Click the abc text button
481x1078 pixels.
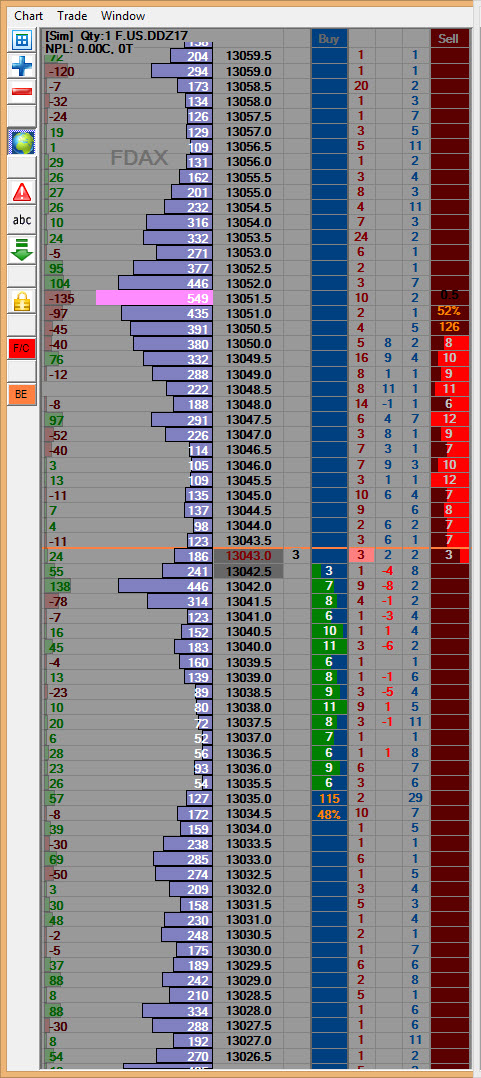click(22, 220)
